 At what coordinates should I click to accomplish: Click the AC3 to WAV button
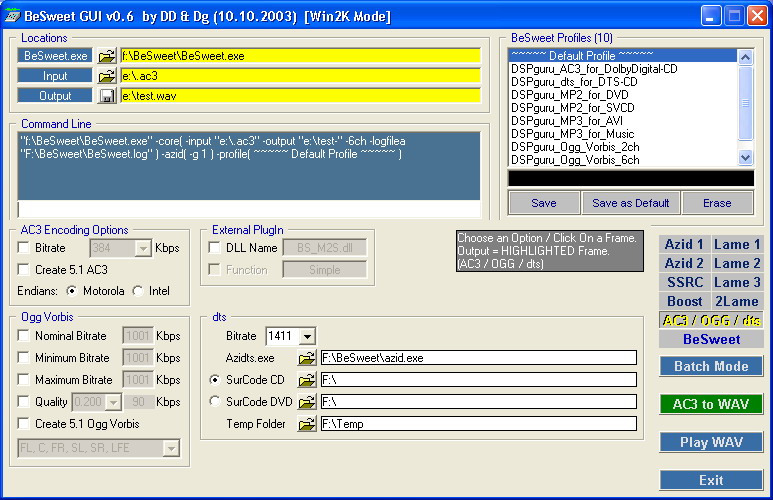(711, 404)
